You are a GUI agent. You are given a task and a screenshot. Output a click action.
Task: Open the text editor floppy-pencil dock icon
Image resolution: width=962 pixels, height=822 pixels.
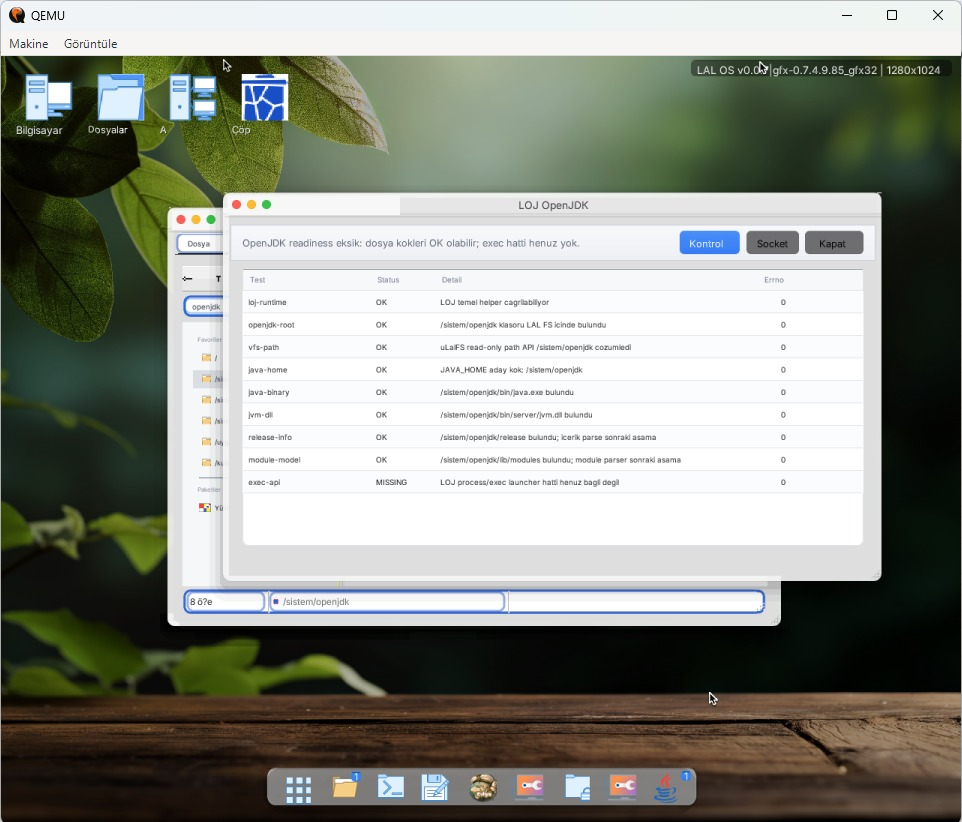click(x=436, y=787)
